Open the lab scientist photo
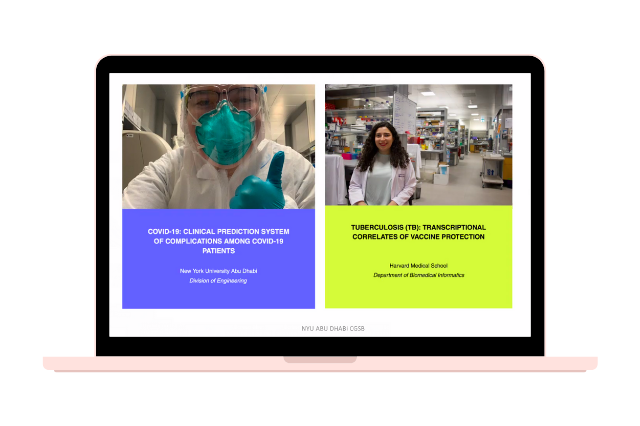640x426 pixels. (x=418, y=144)
